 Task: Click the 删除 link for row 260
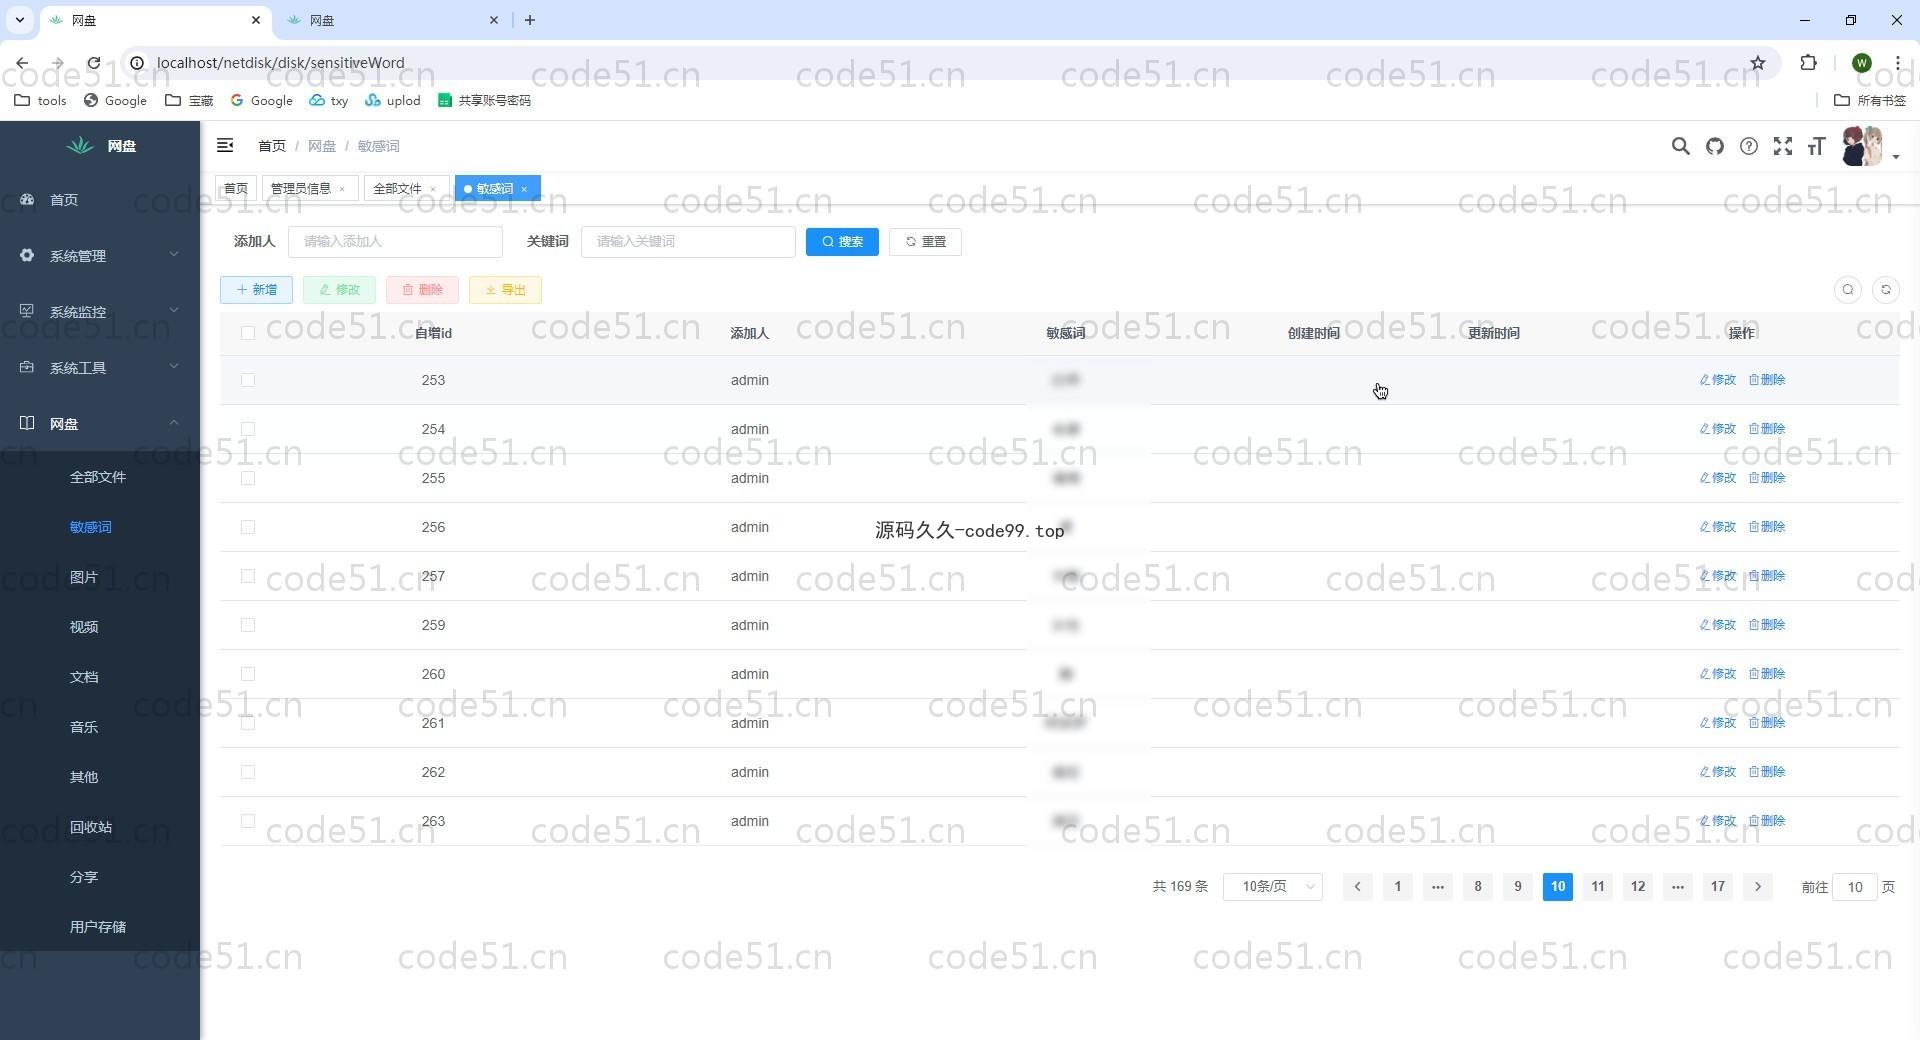pyautogui.click(x=1767, y=674)
